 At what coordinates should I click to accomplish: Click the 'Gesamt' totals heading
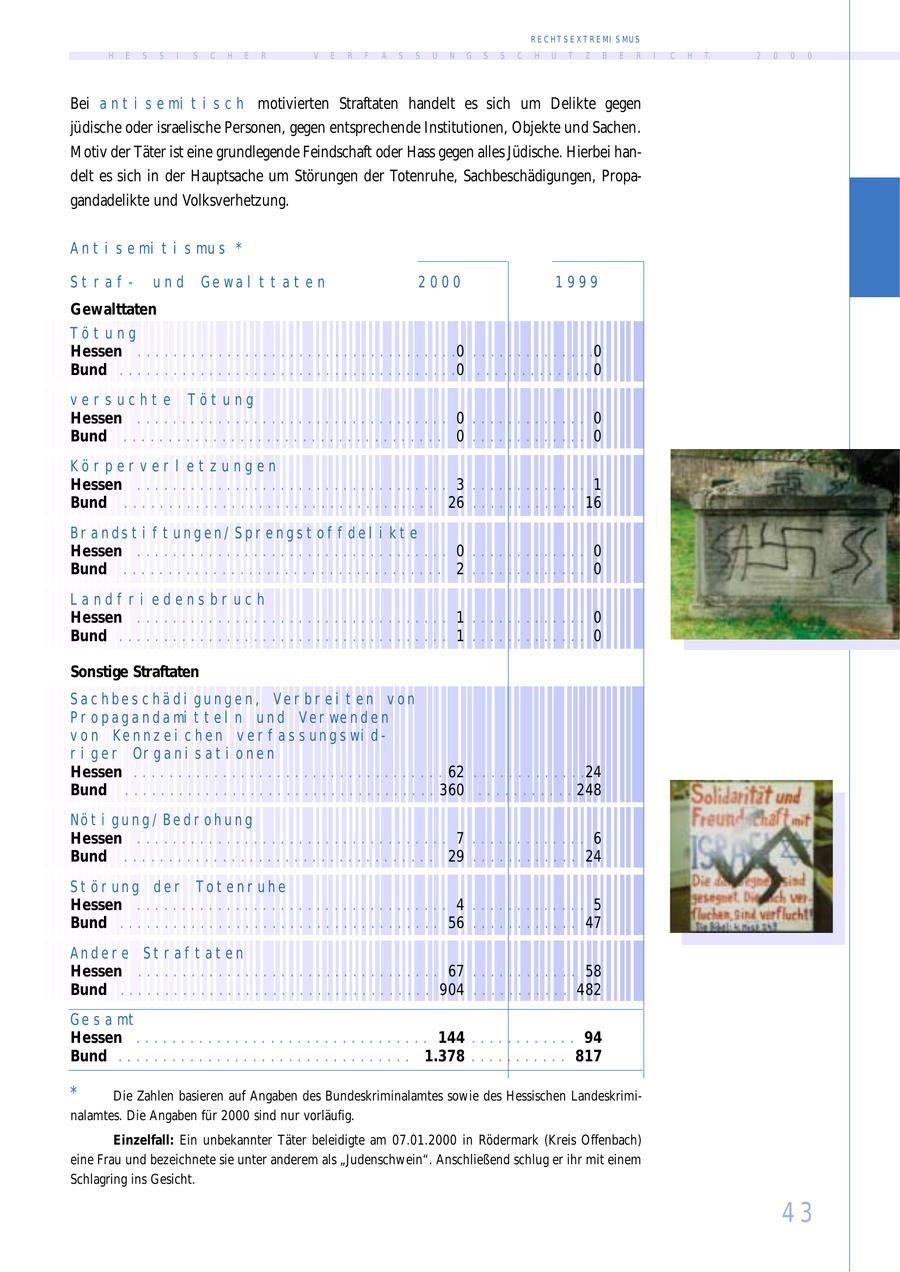102,1020
